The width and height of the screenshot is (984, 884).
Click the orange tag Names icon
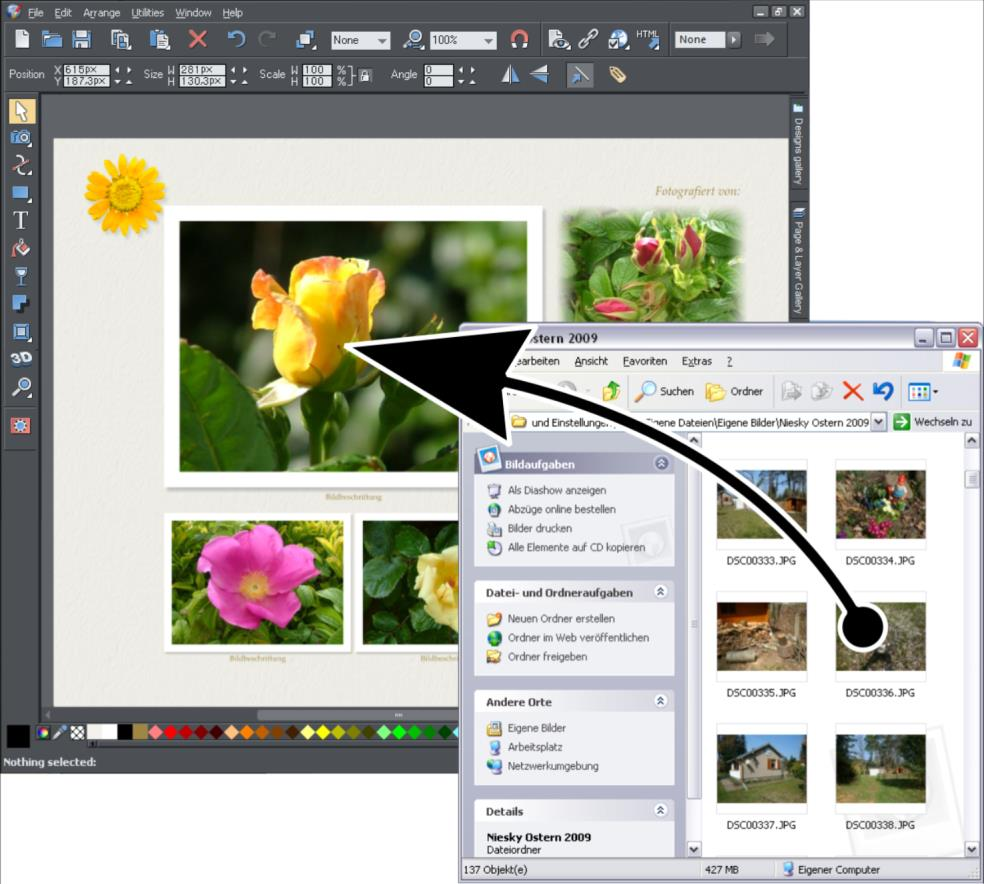(618, 75)
